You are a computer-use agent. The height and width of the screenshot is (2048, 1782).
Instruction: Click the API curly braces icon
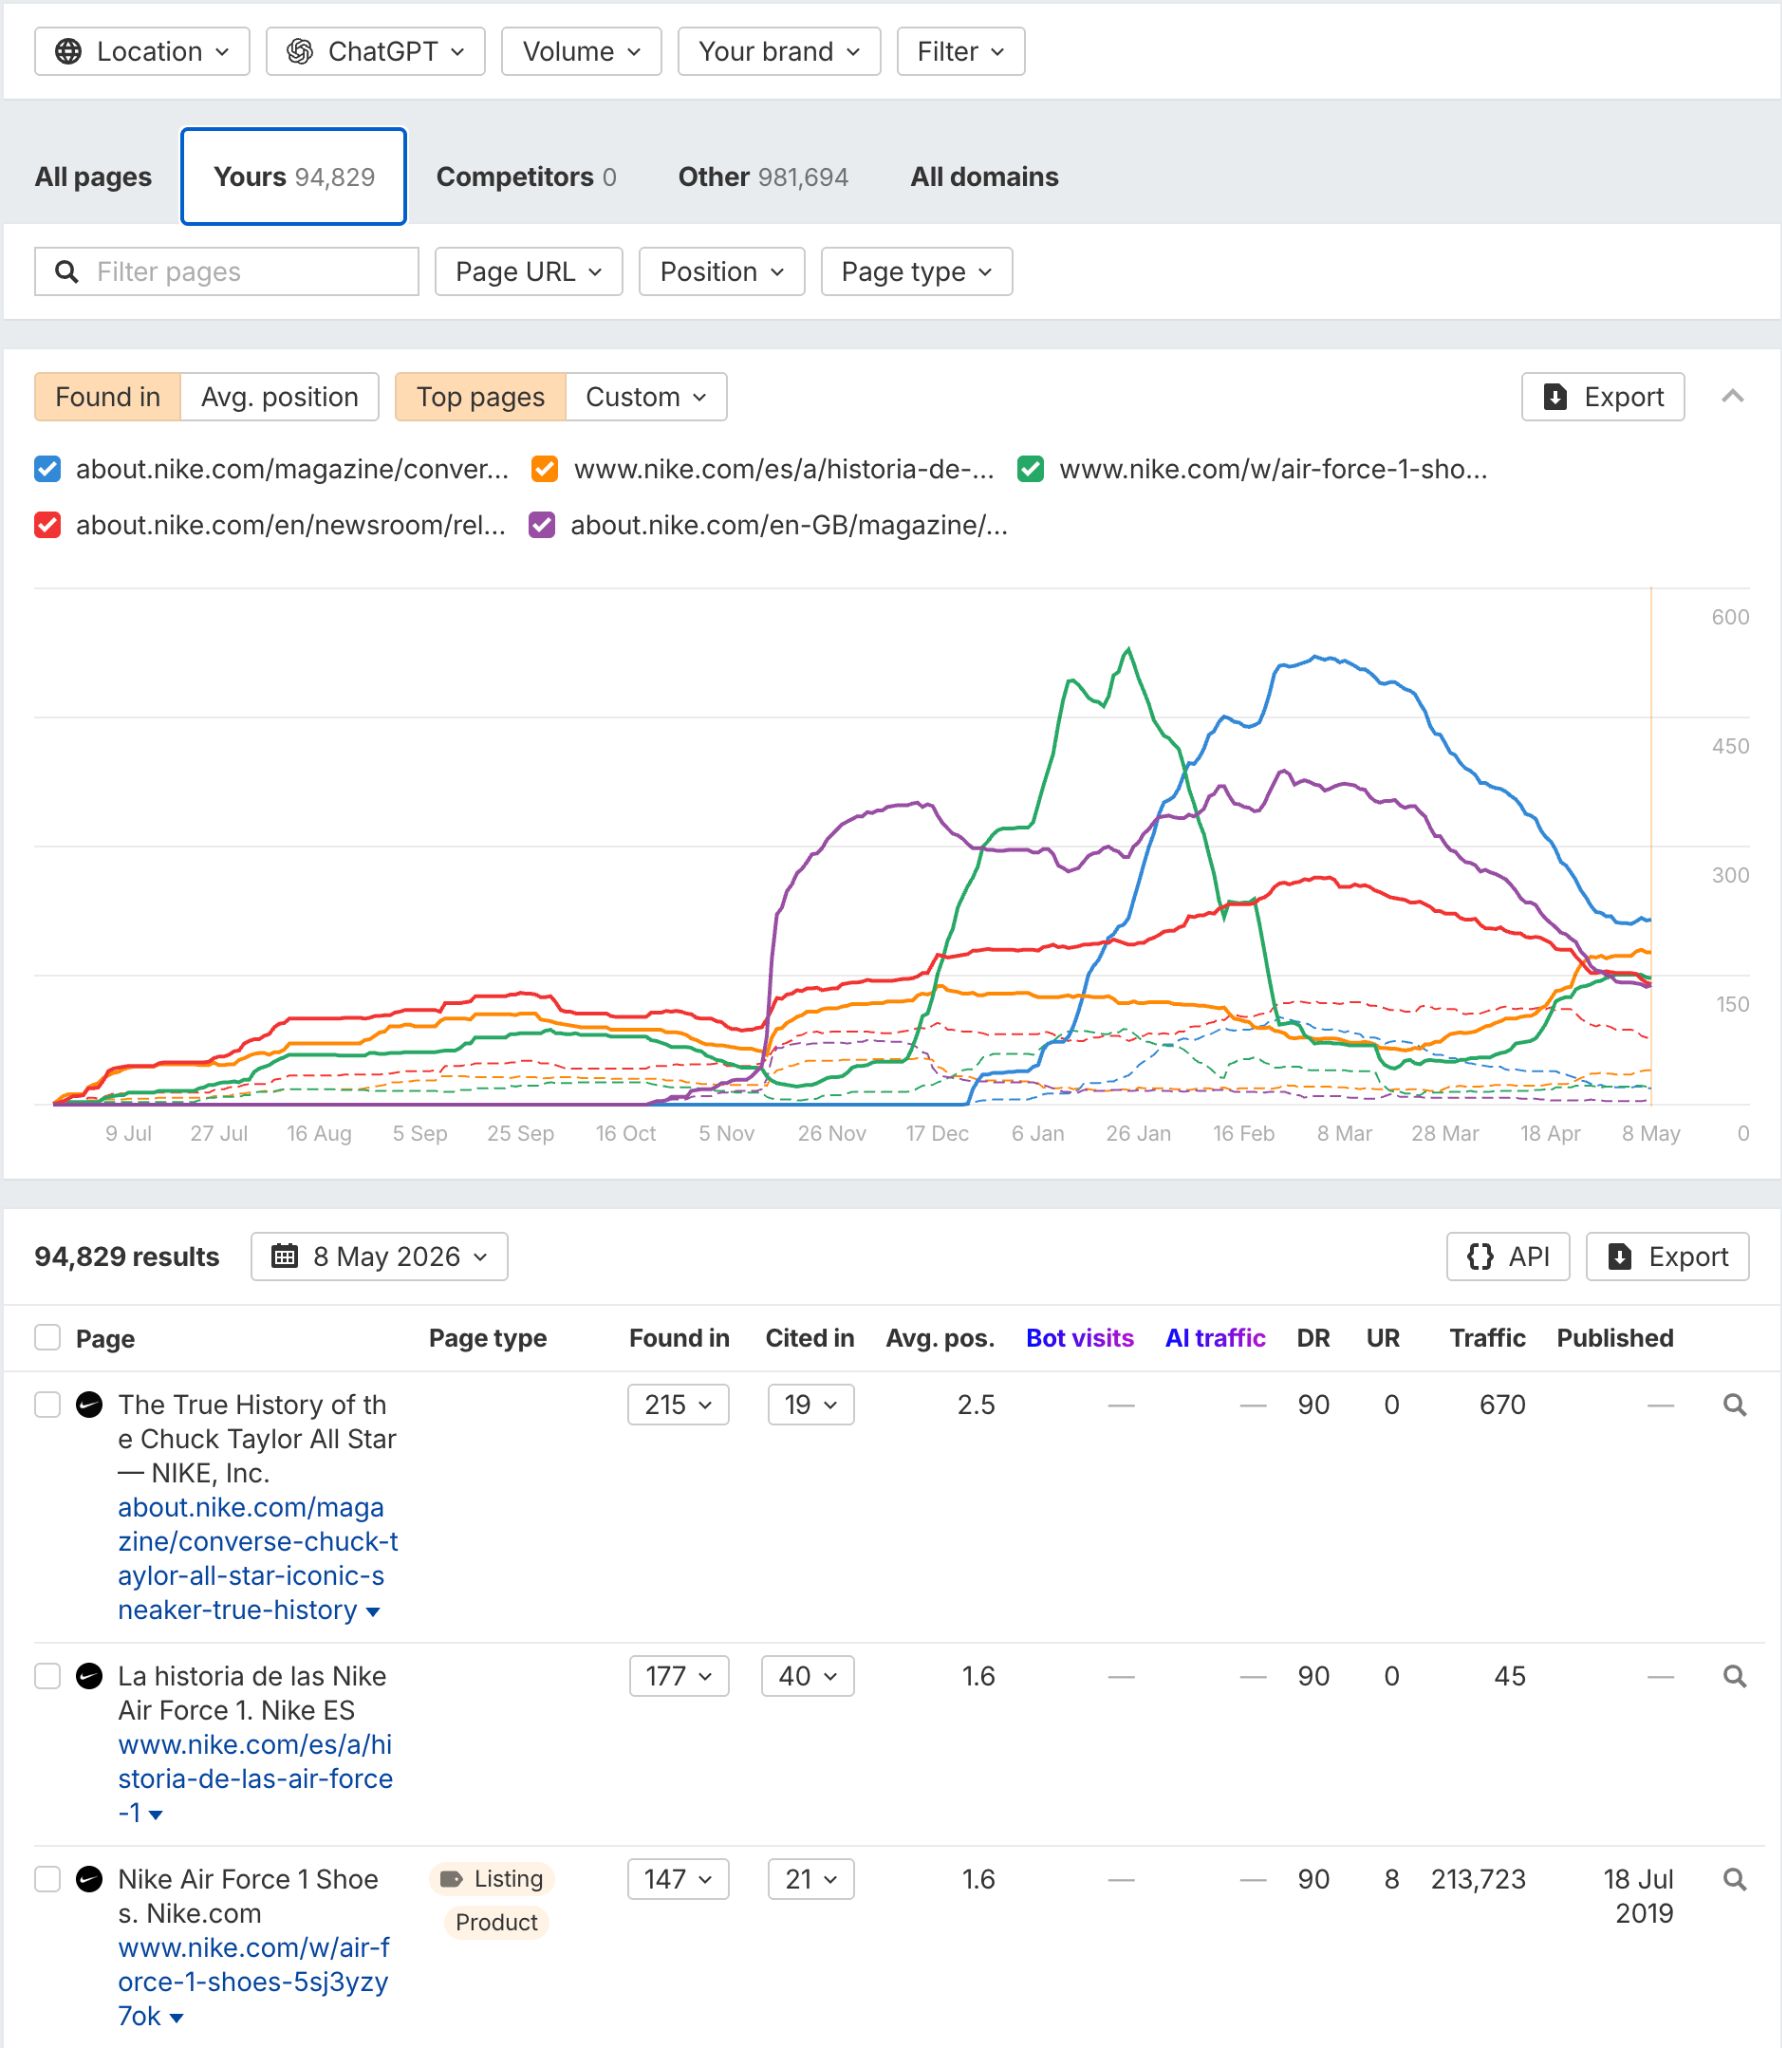(x=1480, y=1256)
